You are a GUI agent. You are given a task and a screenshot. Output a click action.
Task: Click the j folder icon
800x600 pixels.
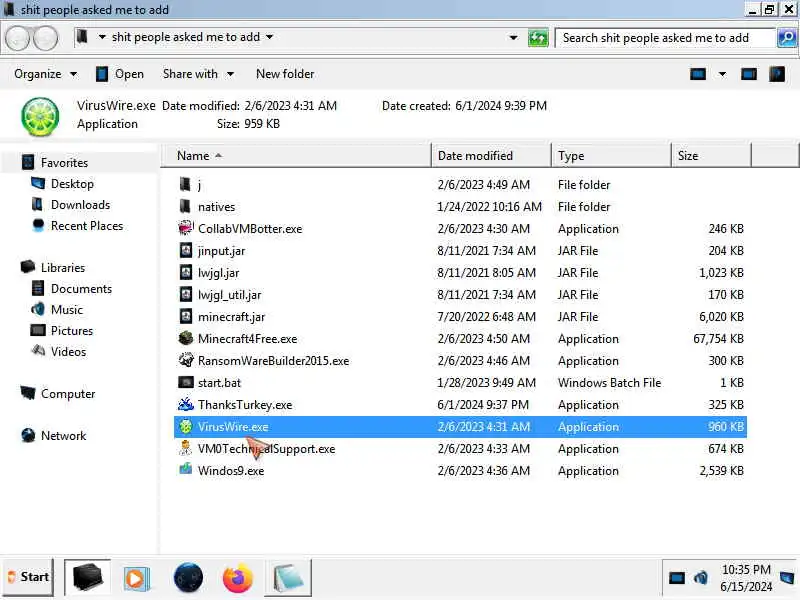185,184
